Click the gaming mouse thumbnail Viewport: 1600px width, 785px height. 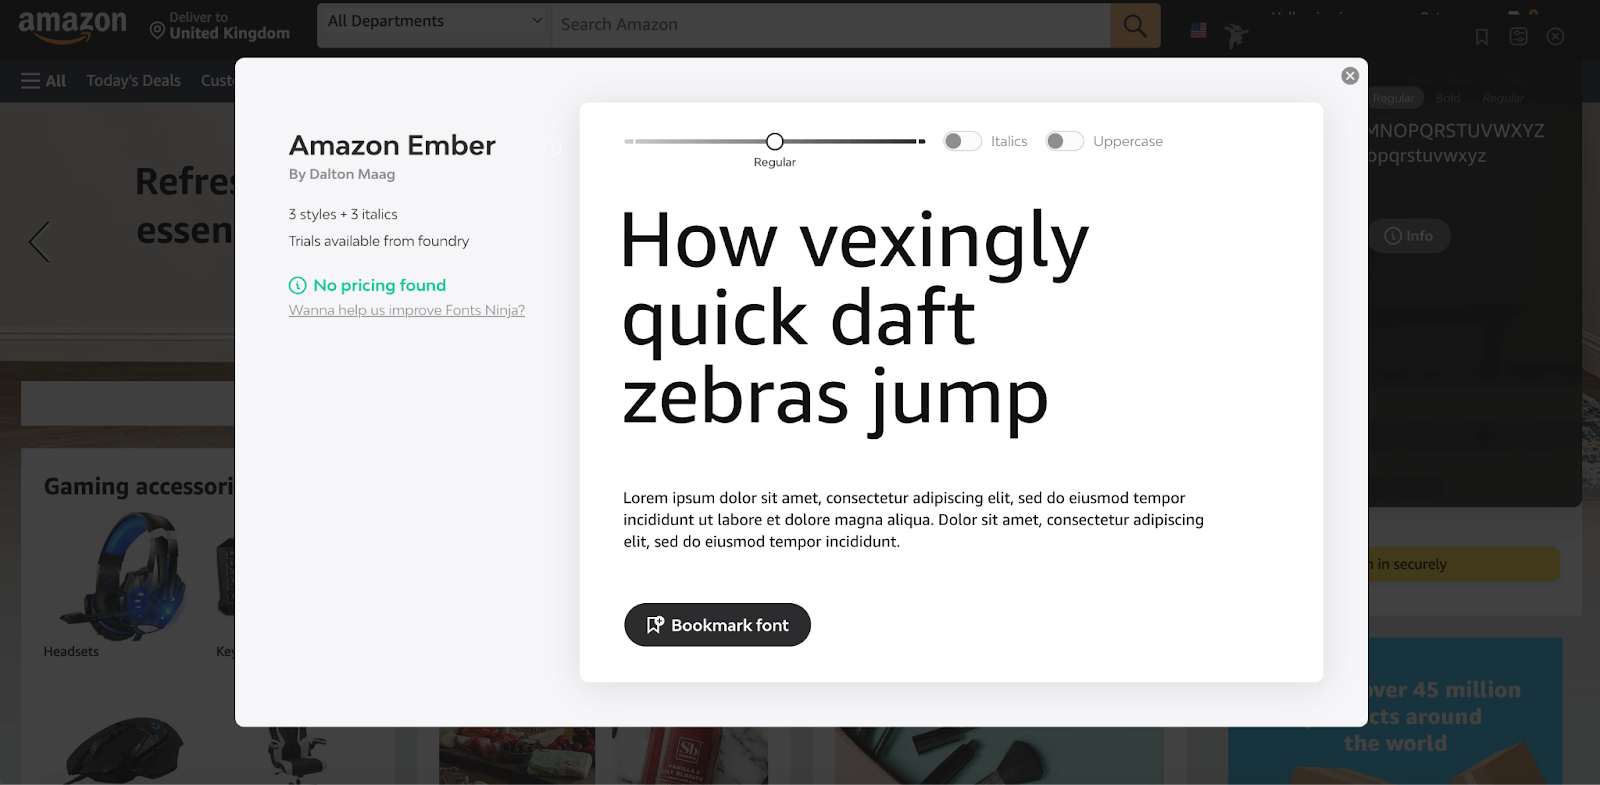pyautogui.click(x=125, y=748)
